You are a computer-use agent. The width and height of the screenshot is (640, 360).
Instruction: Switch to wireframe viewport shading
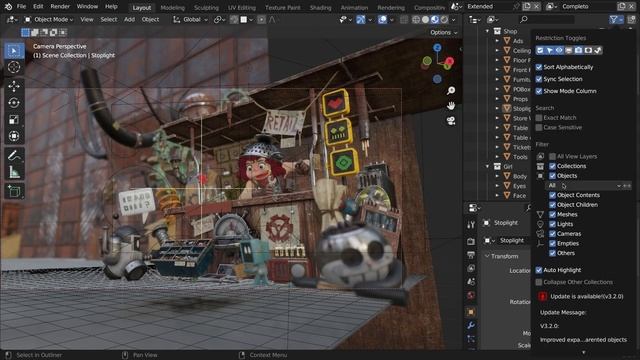pos(416,20)
